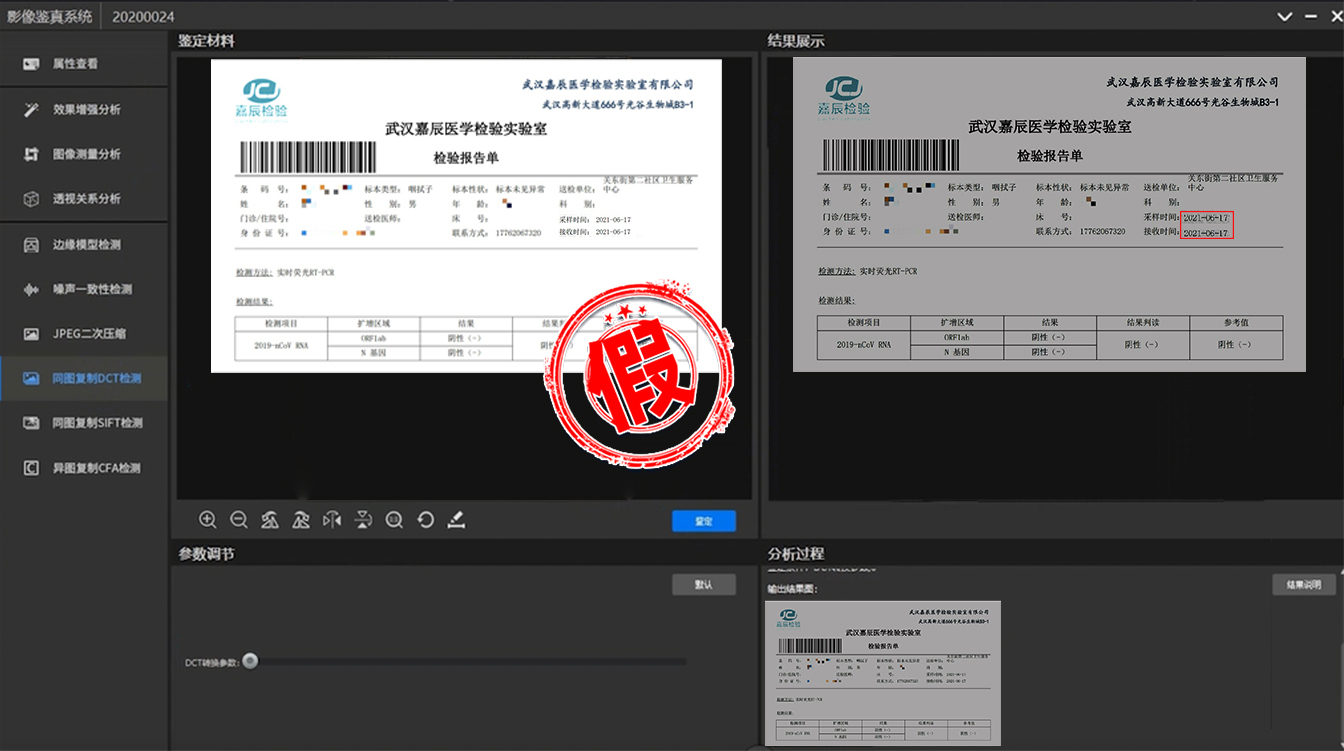Click 异图复制CFA检测 icon

tap(31, 468)
